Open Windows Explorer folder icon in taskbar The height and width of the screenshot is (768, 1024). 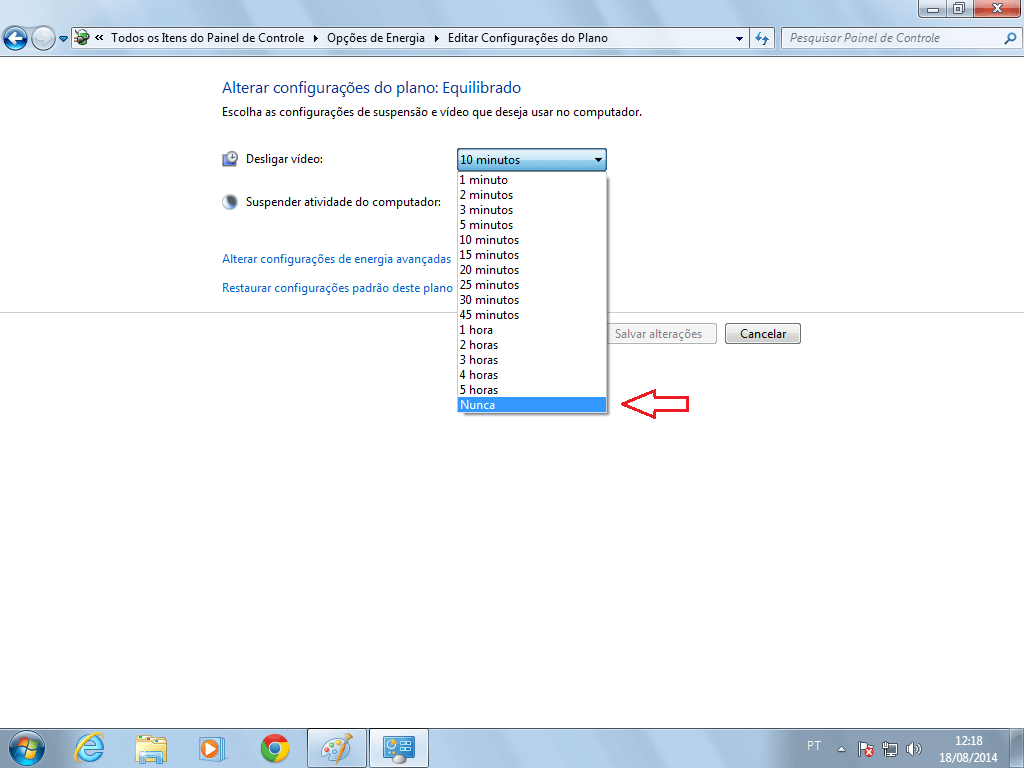click(x=151, y=747)
